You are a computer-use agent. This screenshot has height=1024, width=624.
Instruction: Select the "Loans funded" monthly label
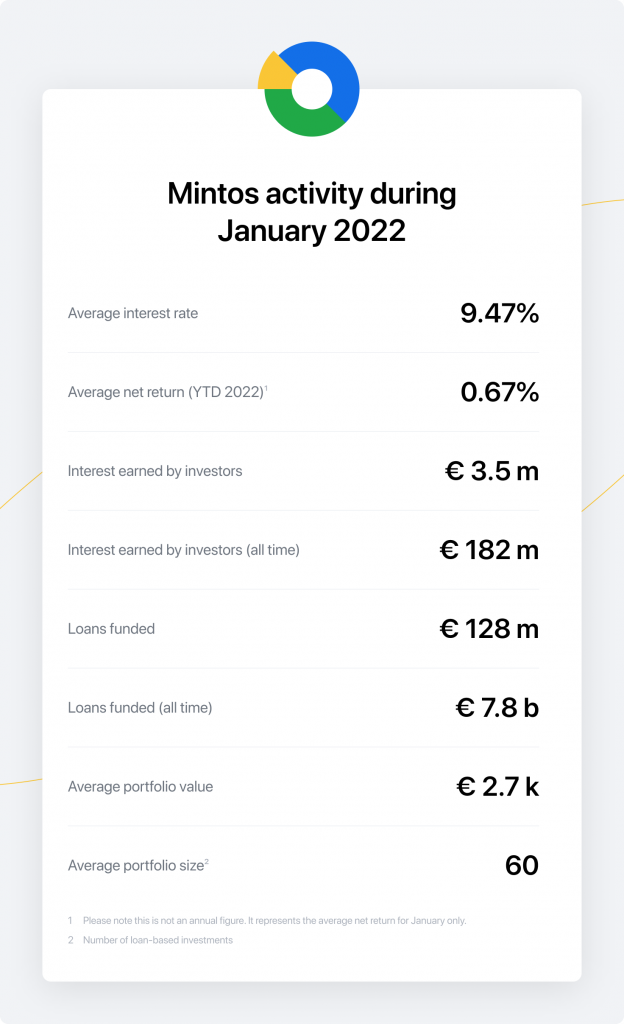pos(111,629)
